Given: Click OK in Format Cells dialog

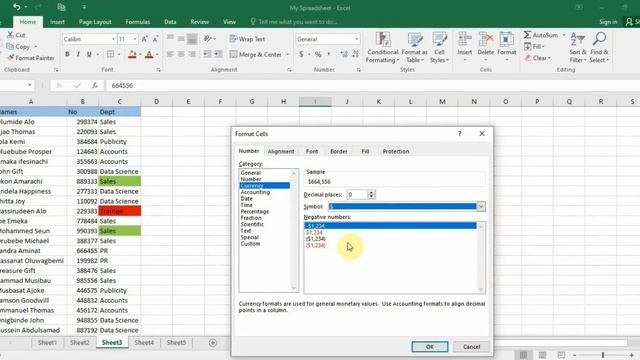Looking at the screenshot, I should pos(430,347).
